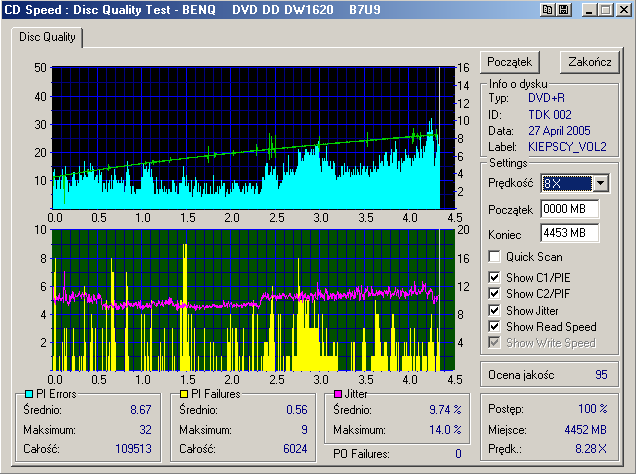This screenshot has width=636, height=474.
Task: Click the label value KIEPSCY_VOL2
Action: (567, 147)
